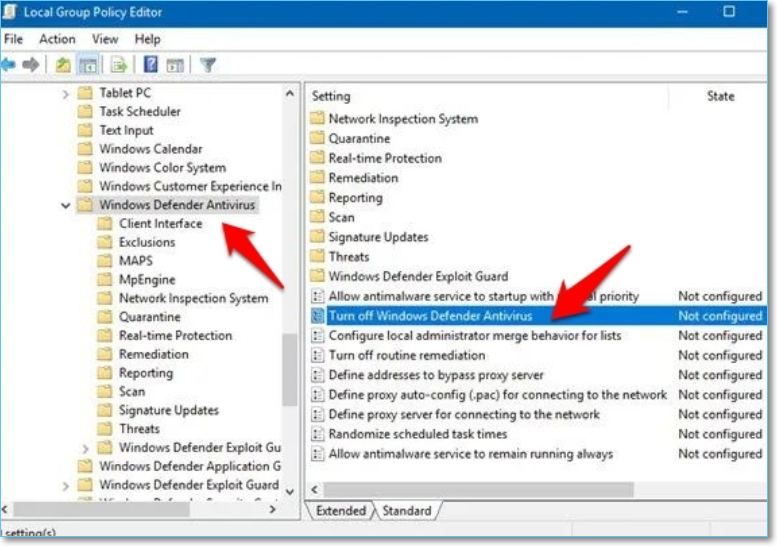The height and width of the screenshot is (546, 777).
Task: Select Define proxy server for connecting to network
Action: [464, 414]
